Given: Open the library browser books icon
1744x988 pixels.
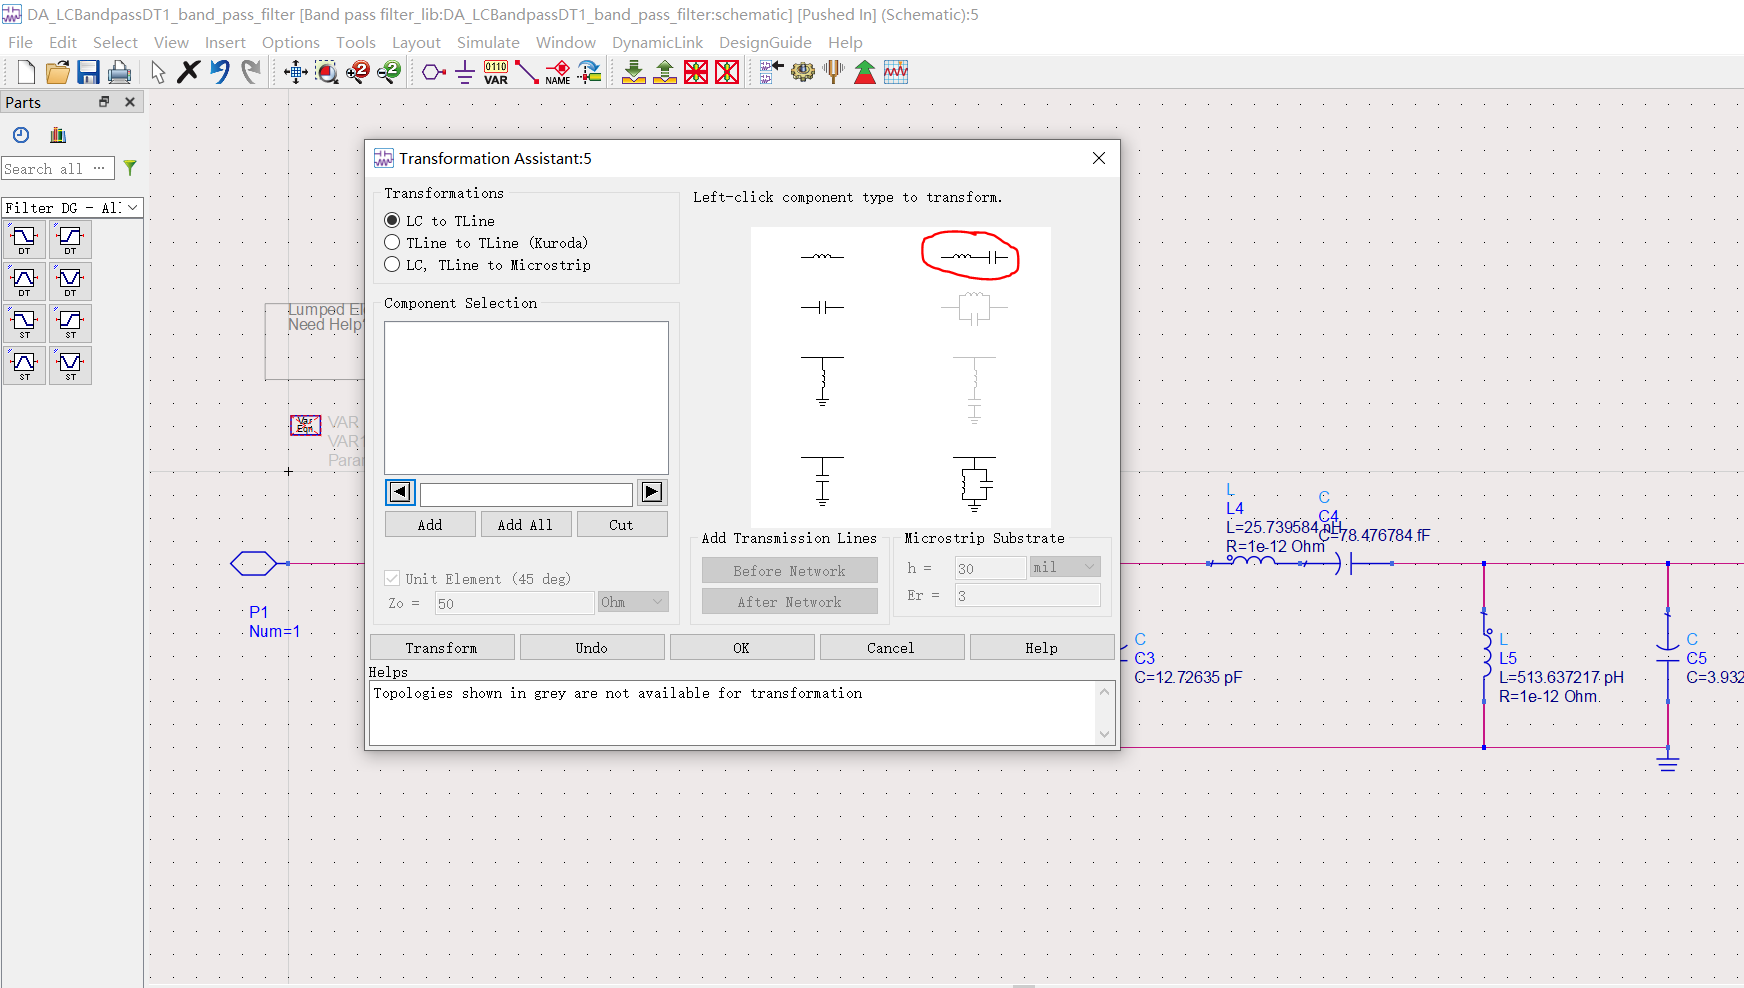Looking at the screenshot, I should point(58,135).
